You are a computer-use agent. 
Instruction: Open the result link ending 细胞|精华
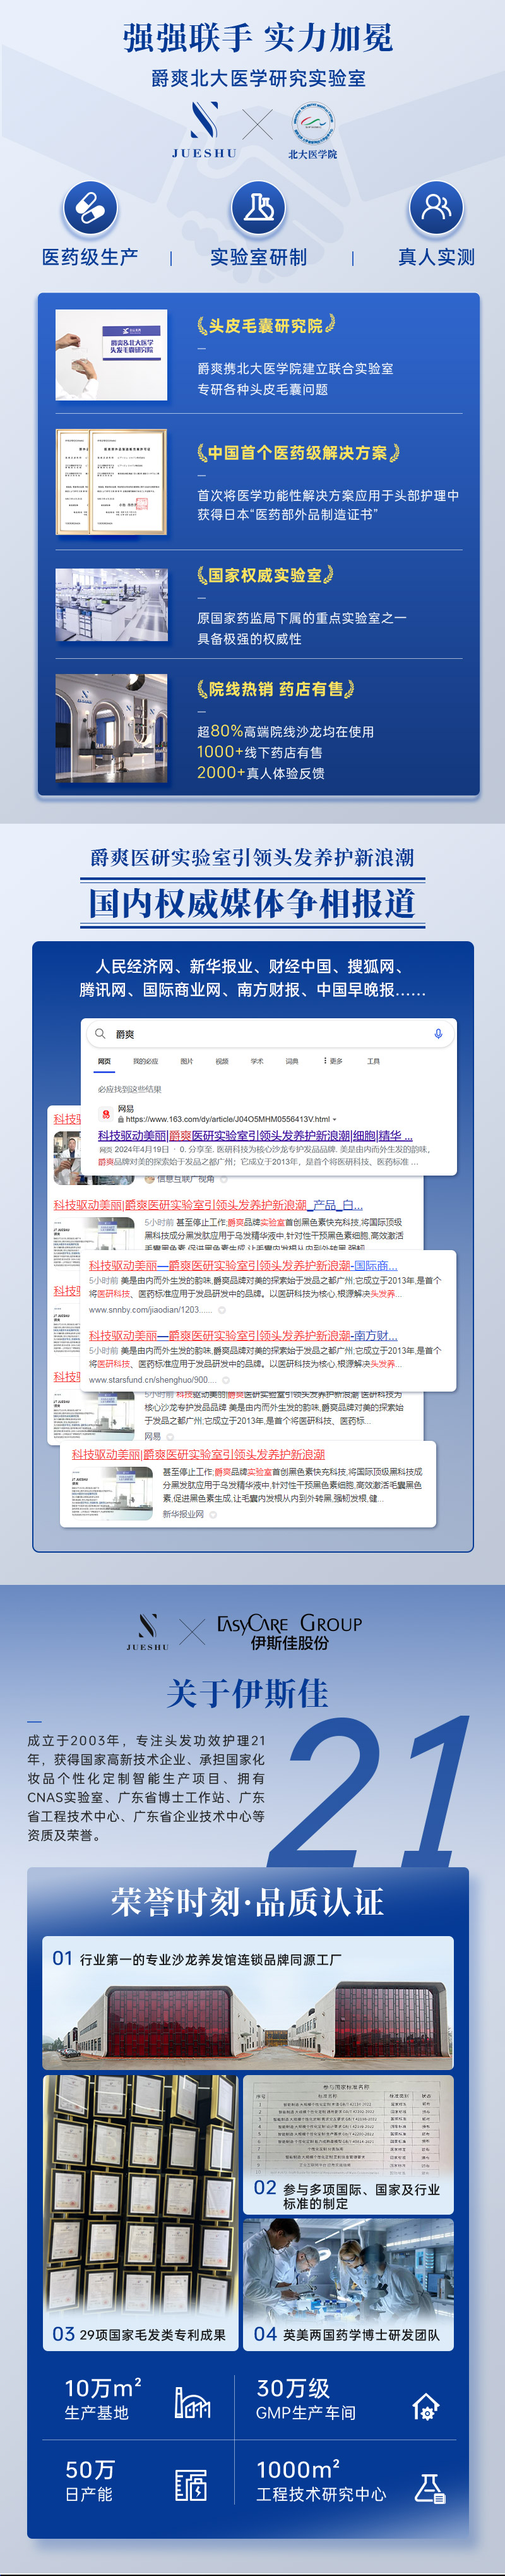pyautogui.click(x=255, y=1135)
